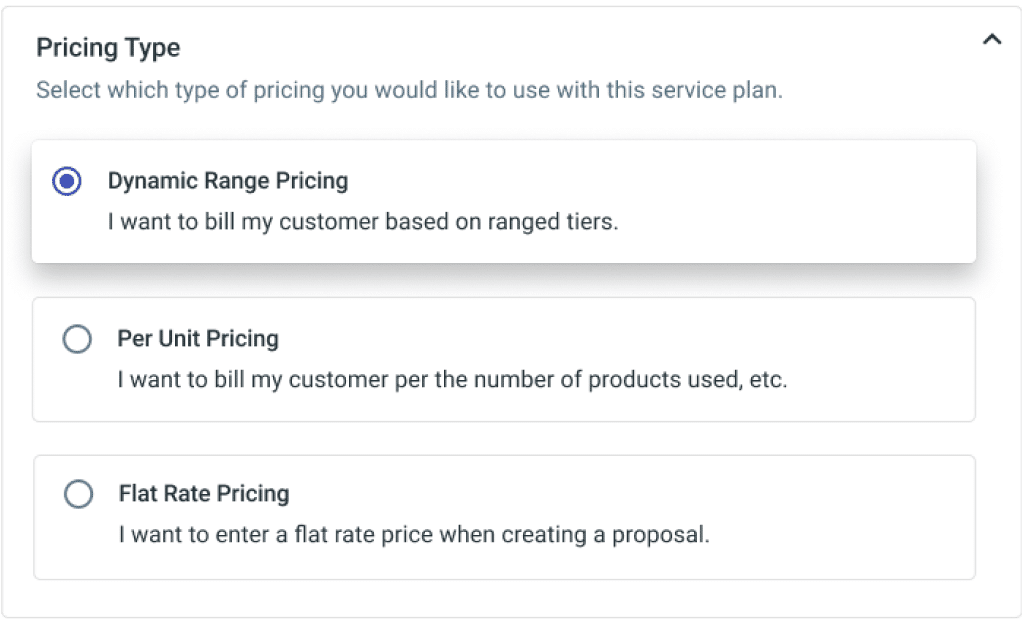Click the "Flat Rate Pricing" option title
1022x624 pixels.
(x=204, y=494)
